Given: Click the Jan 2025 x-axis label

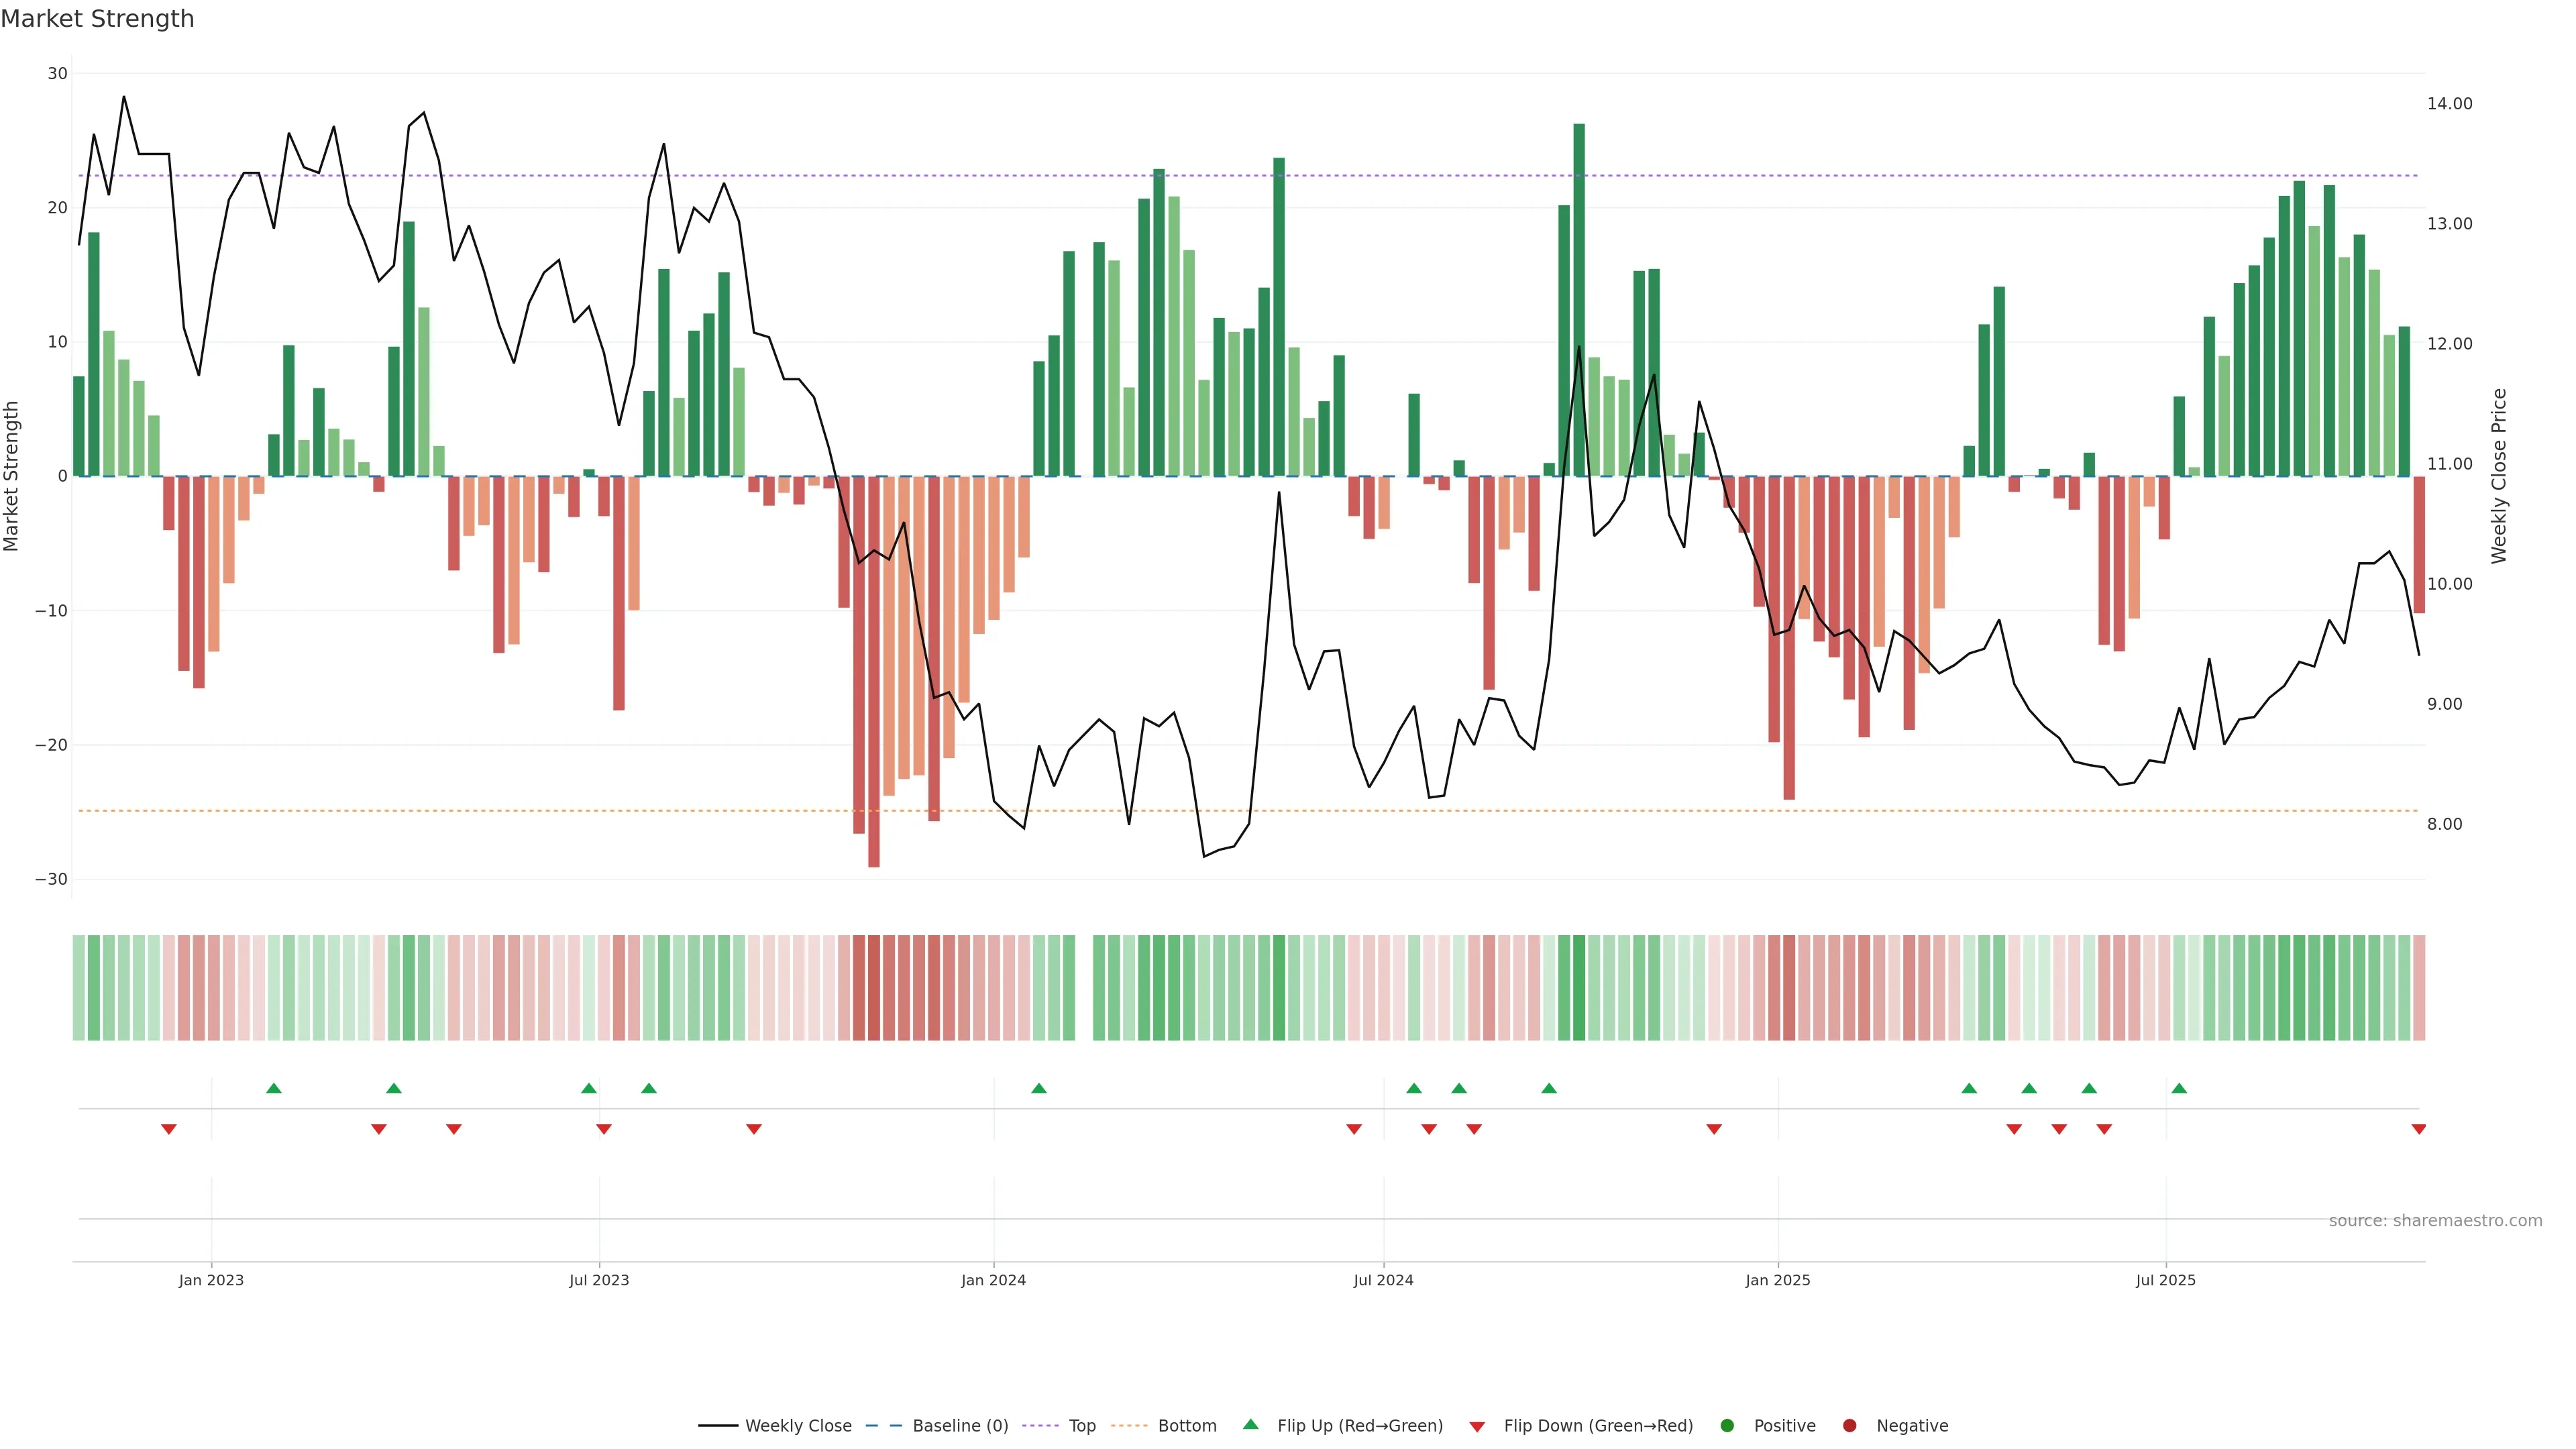Looking at the screenshot, I should 1777,1280.
